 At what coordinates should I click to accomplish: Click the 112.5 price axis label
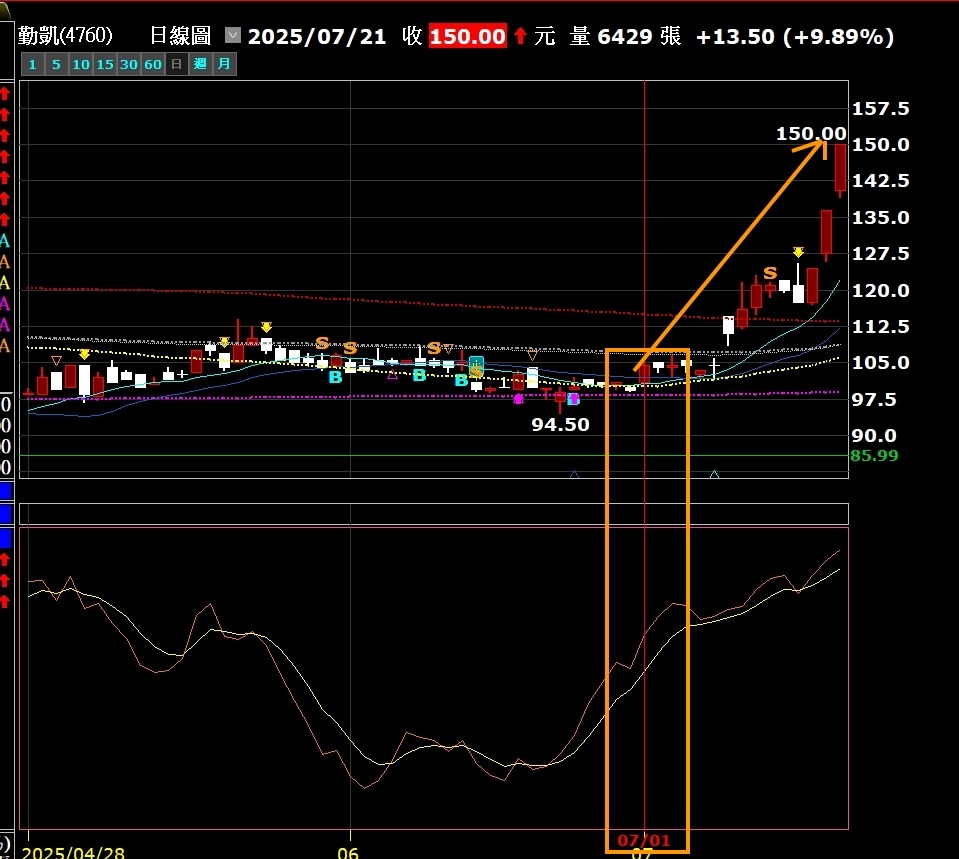880,326
